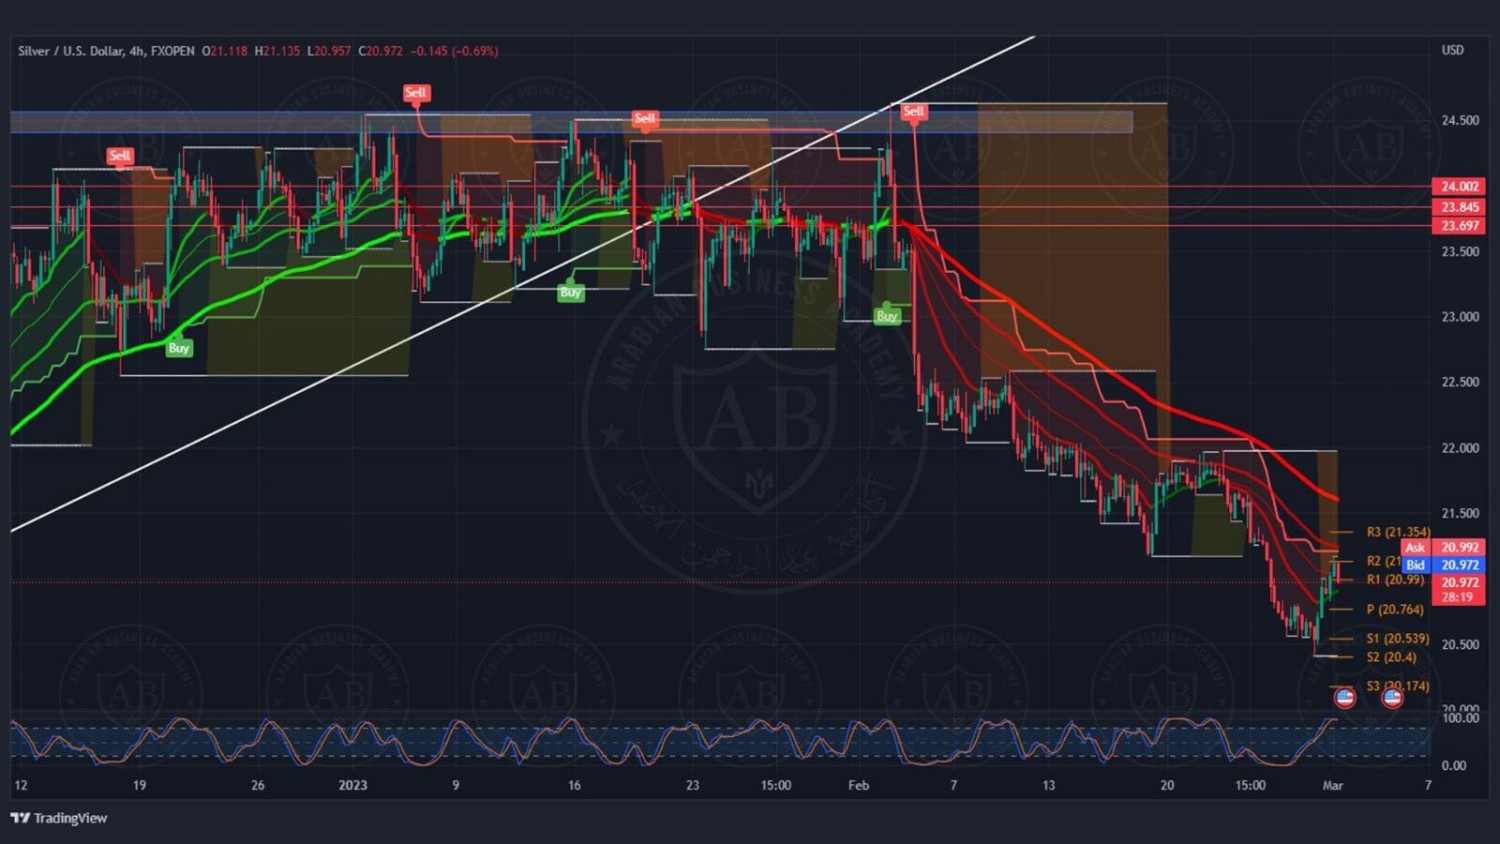Click the Ask 20.992 price label
The image size is (1500, 844).
click(1443, 547)
